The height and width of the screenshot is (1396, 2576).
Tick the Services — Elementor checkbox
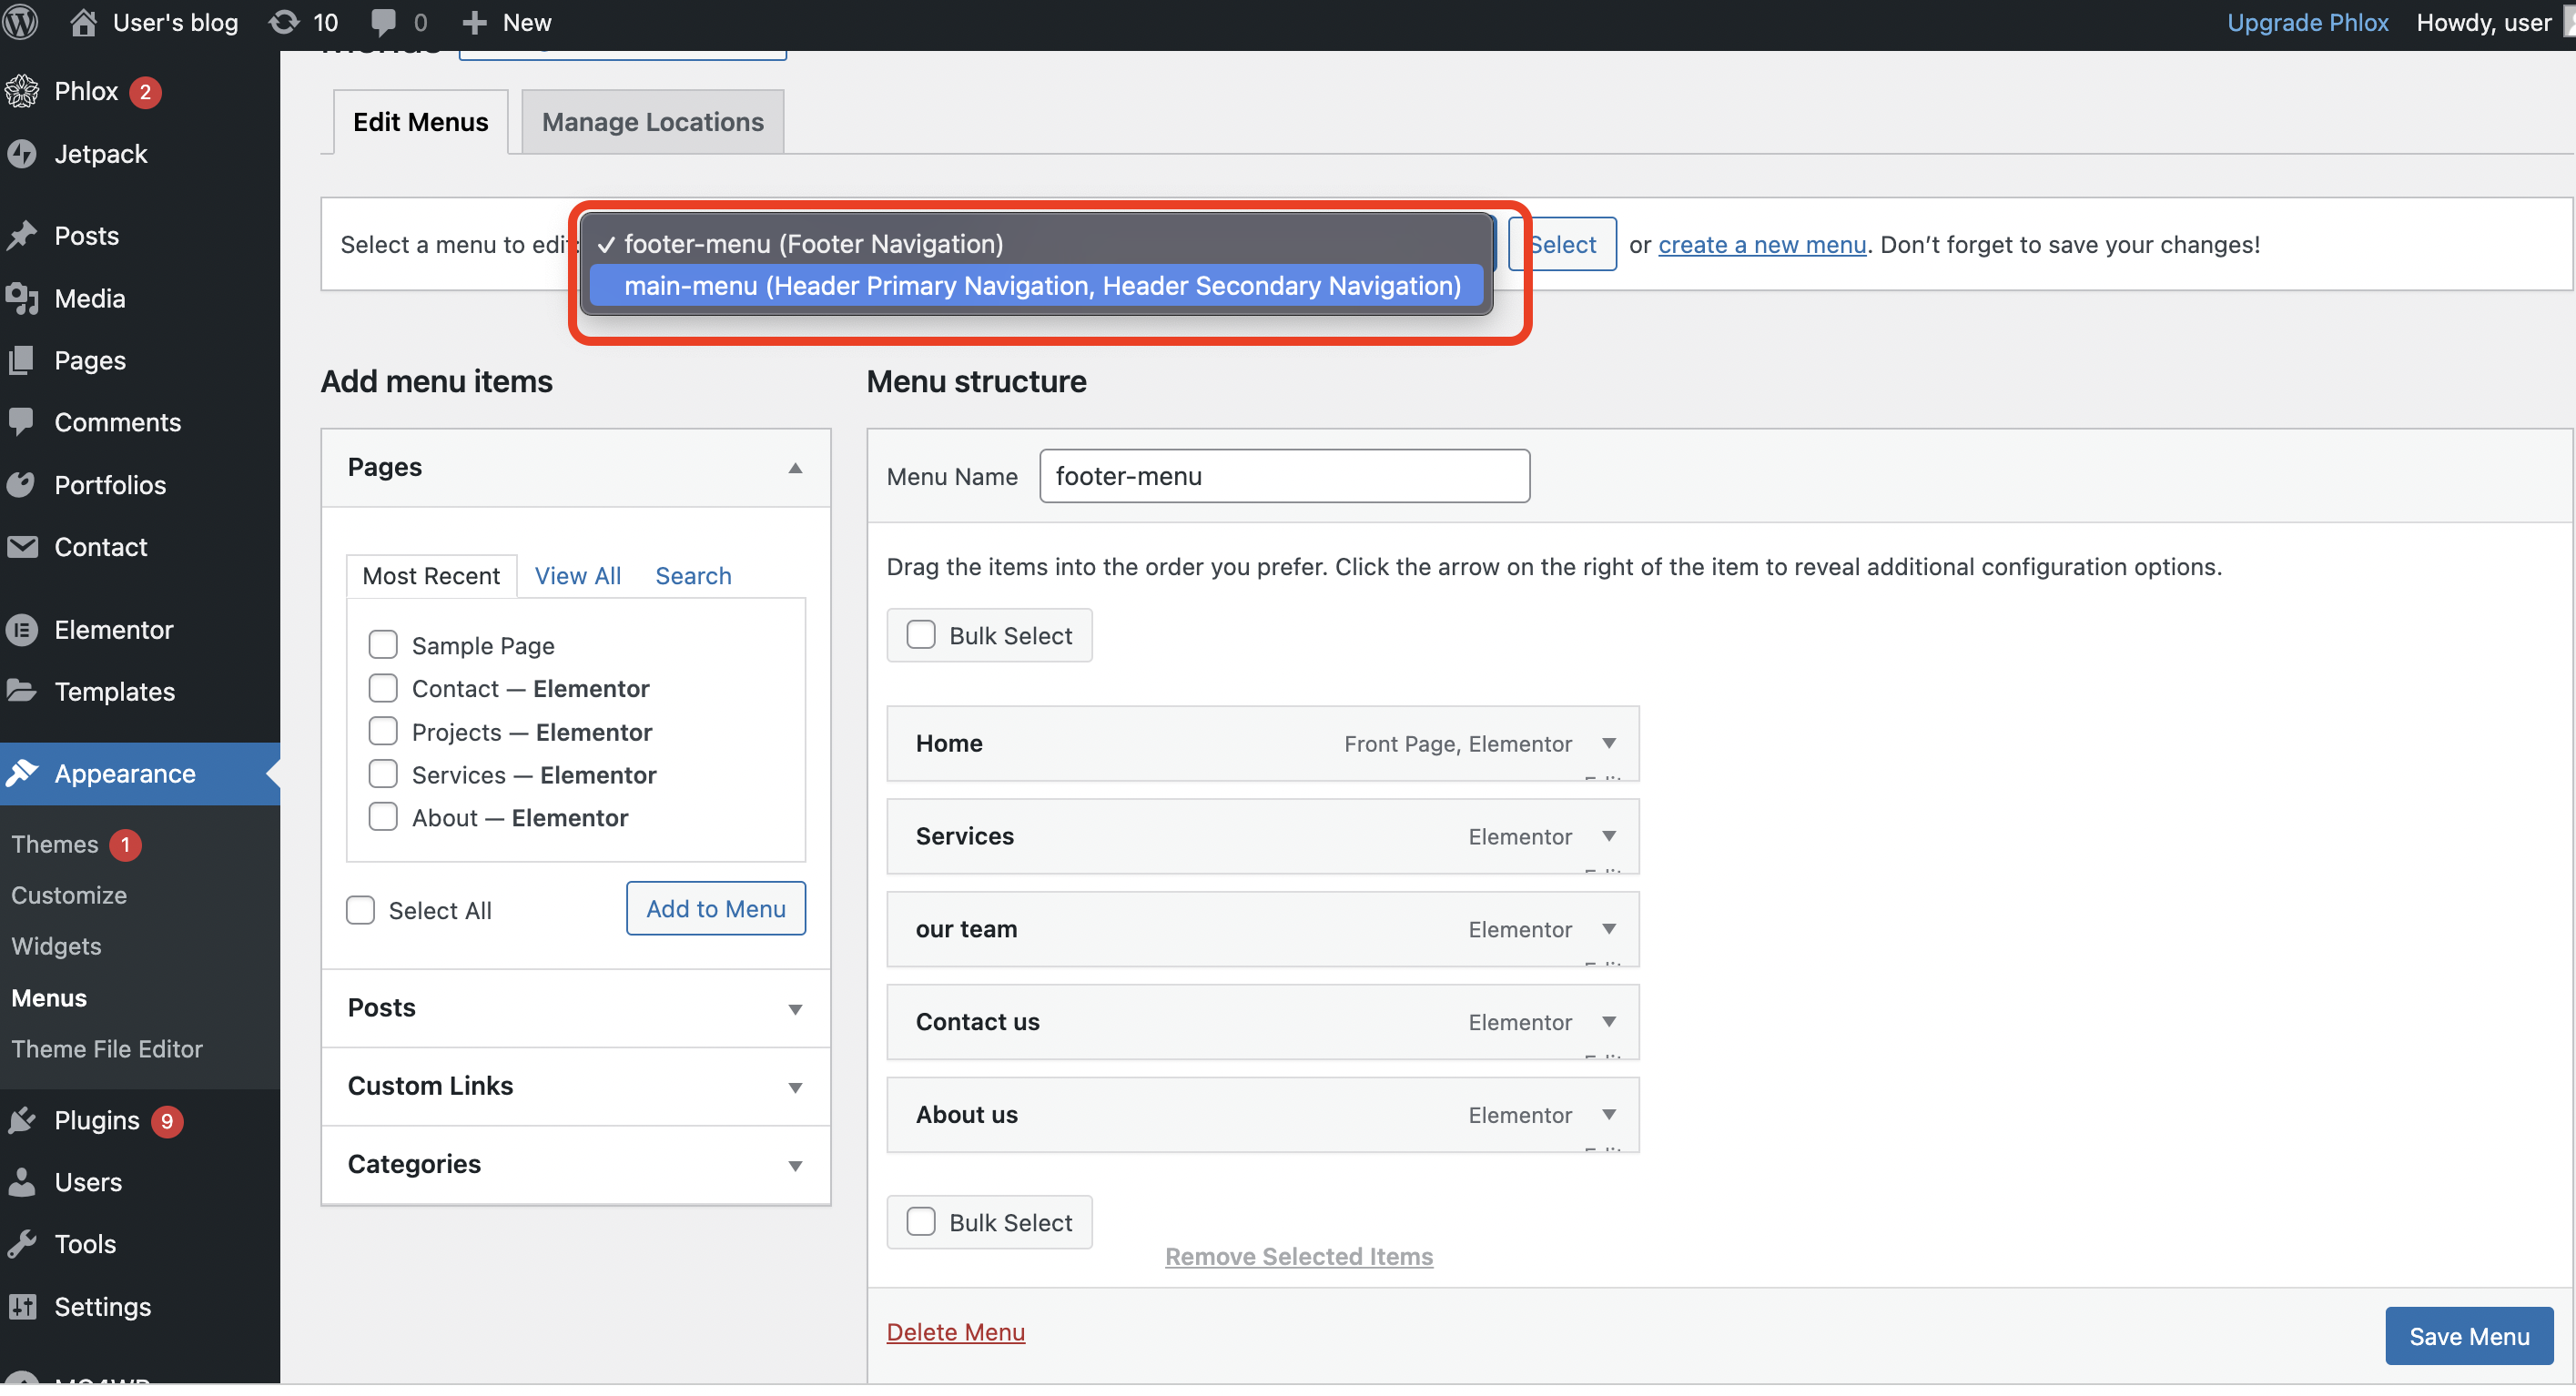[383, 775]
